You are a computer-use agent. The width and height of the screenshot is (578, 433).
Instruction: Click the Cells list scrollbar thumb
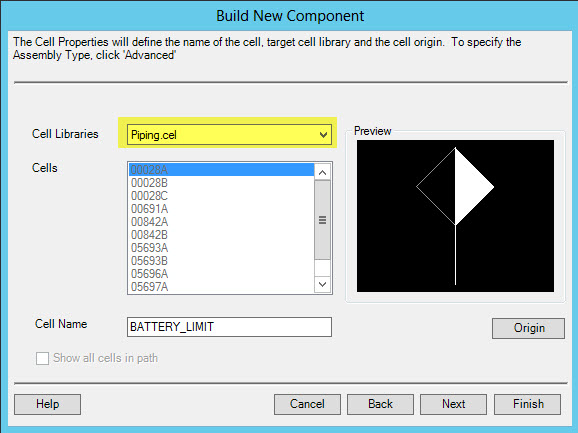click(x=323, y=220)
